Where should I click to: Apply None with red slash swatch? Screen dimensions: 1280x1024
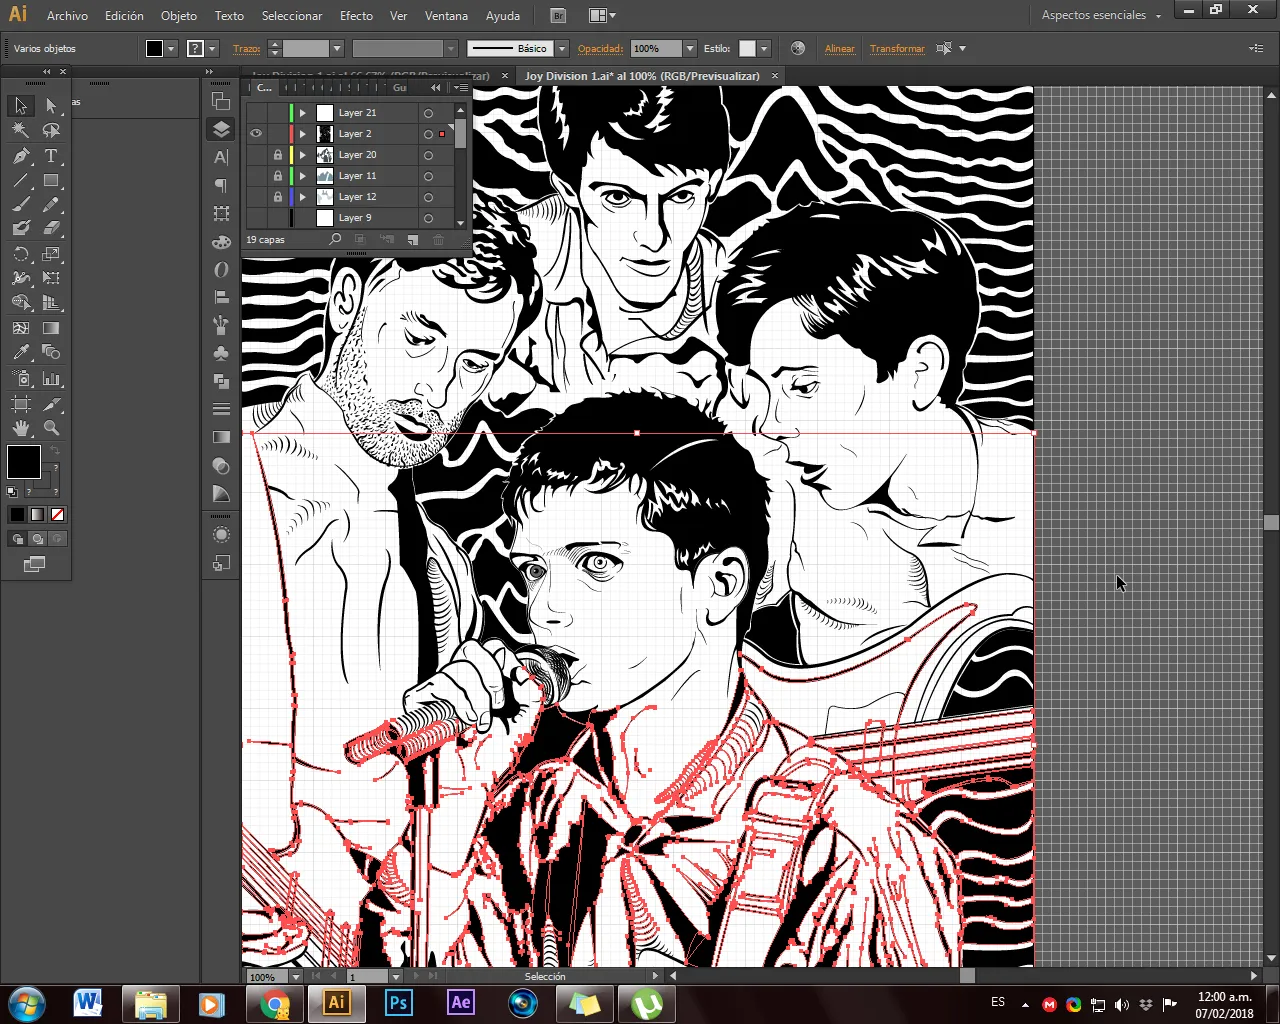57,514
